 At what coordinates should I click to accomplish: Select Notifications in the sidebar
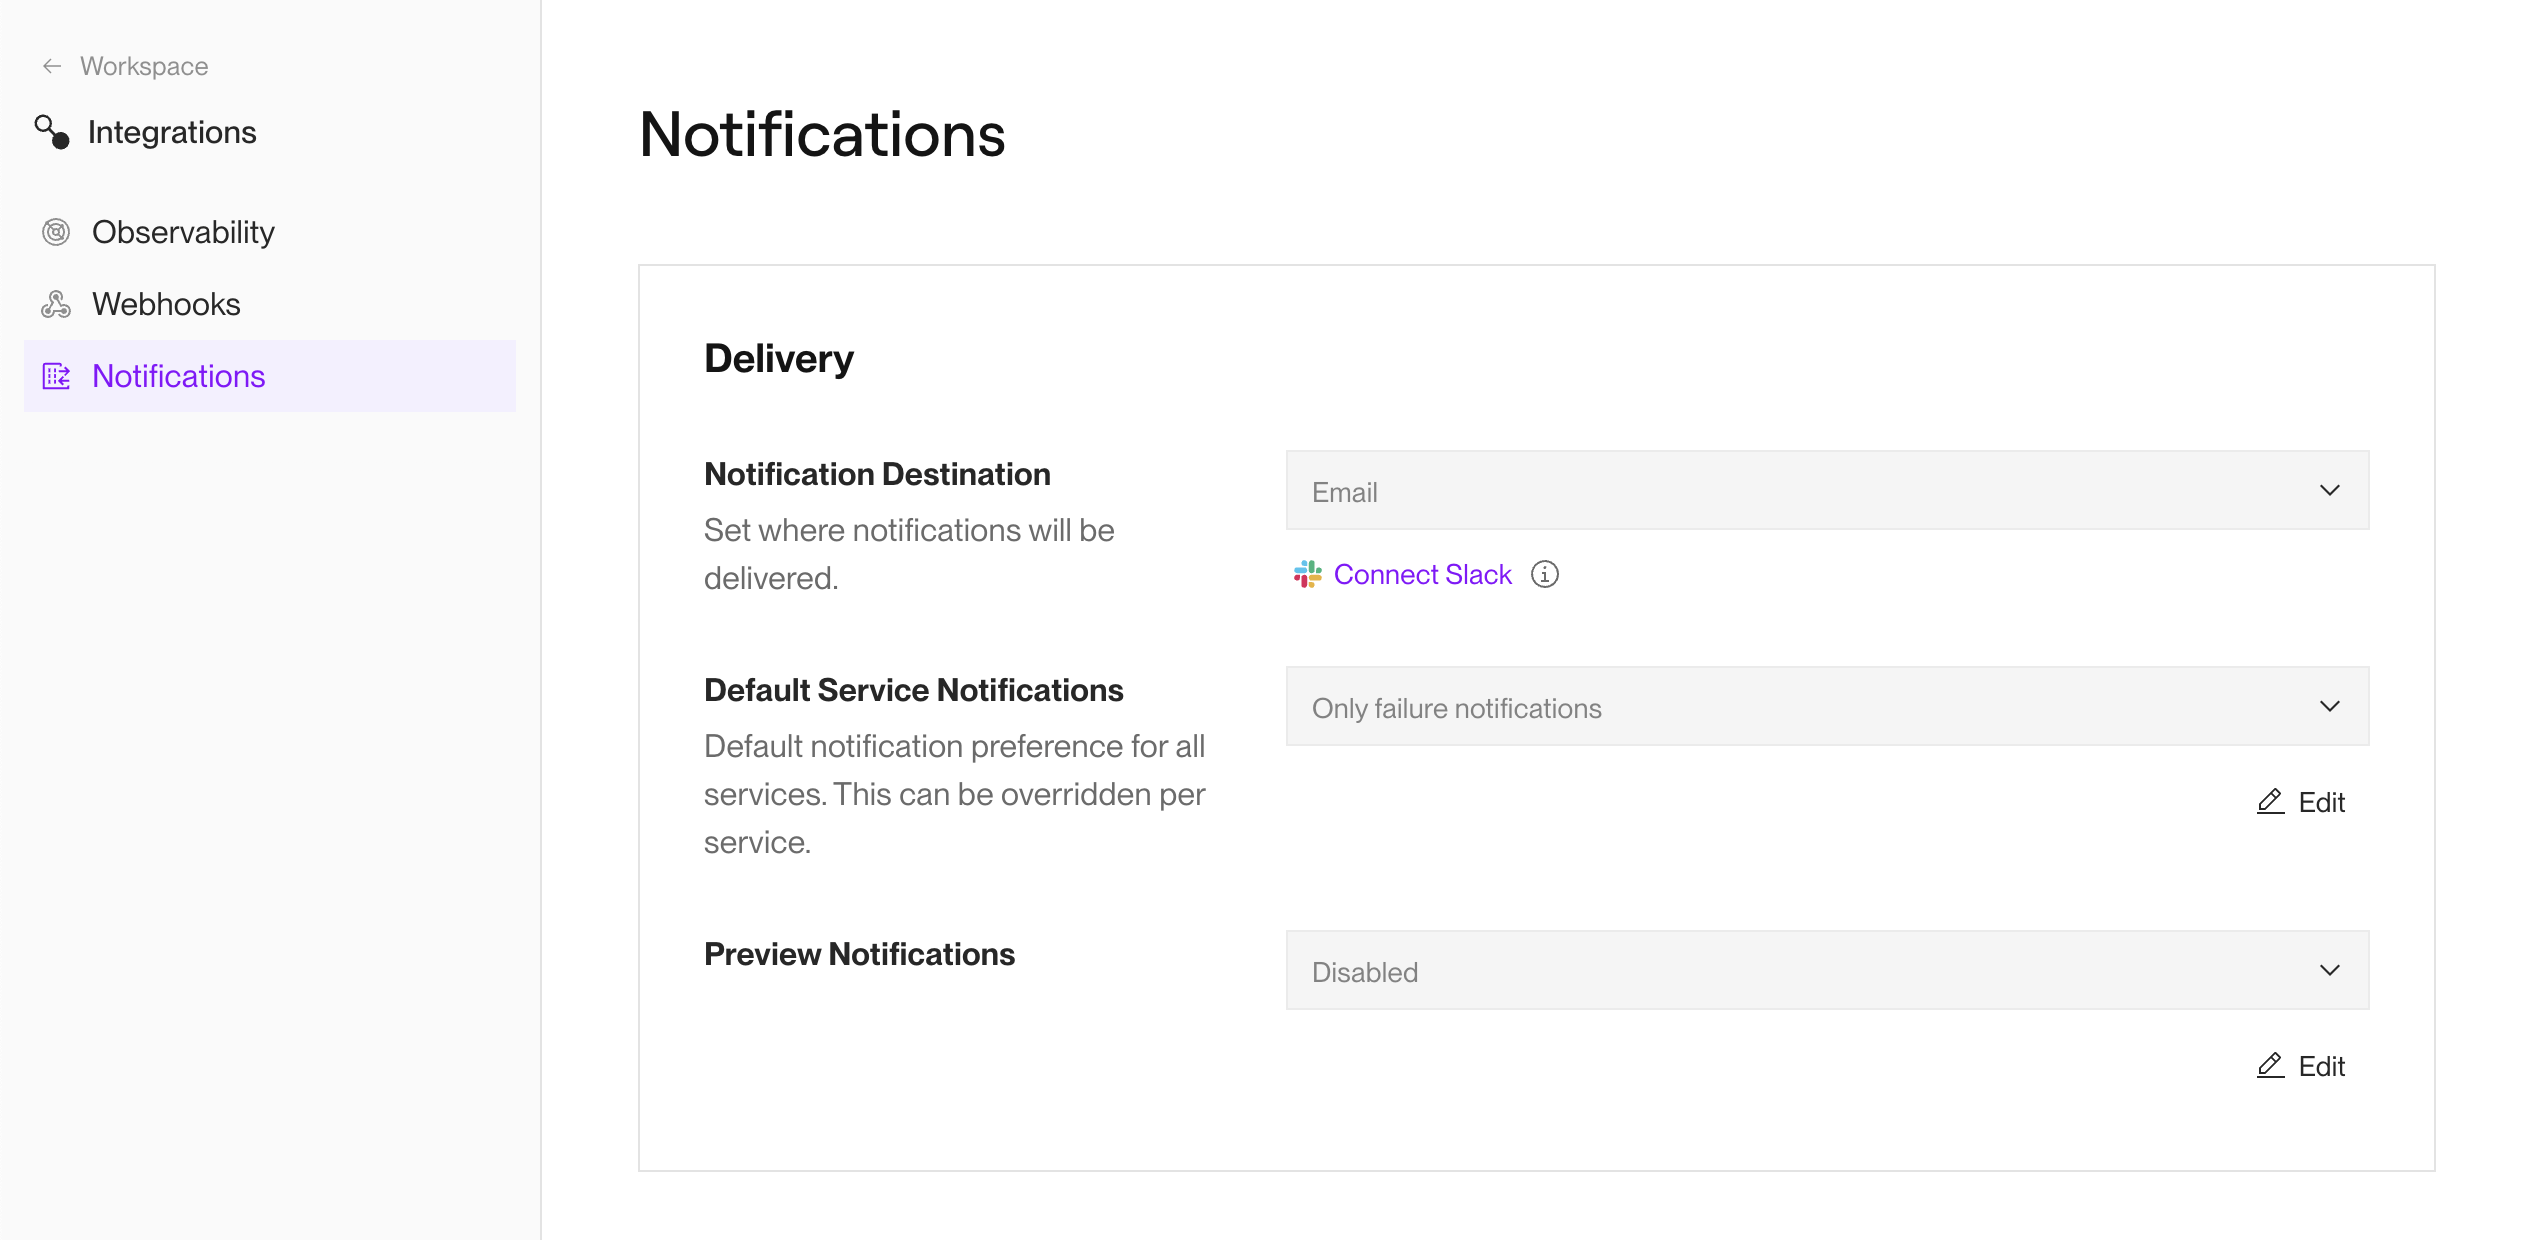(x=178, y=376)
